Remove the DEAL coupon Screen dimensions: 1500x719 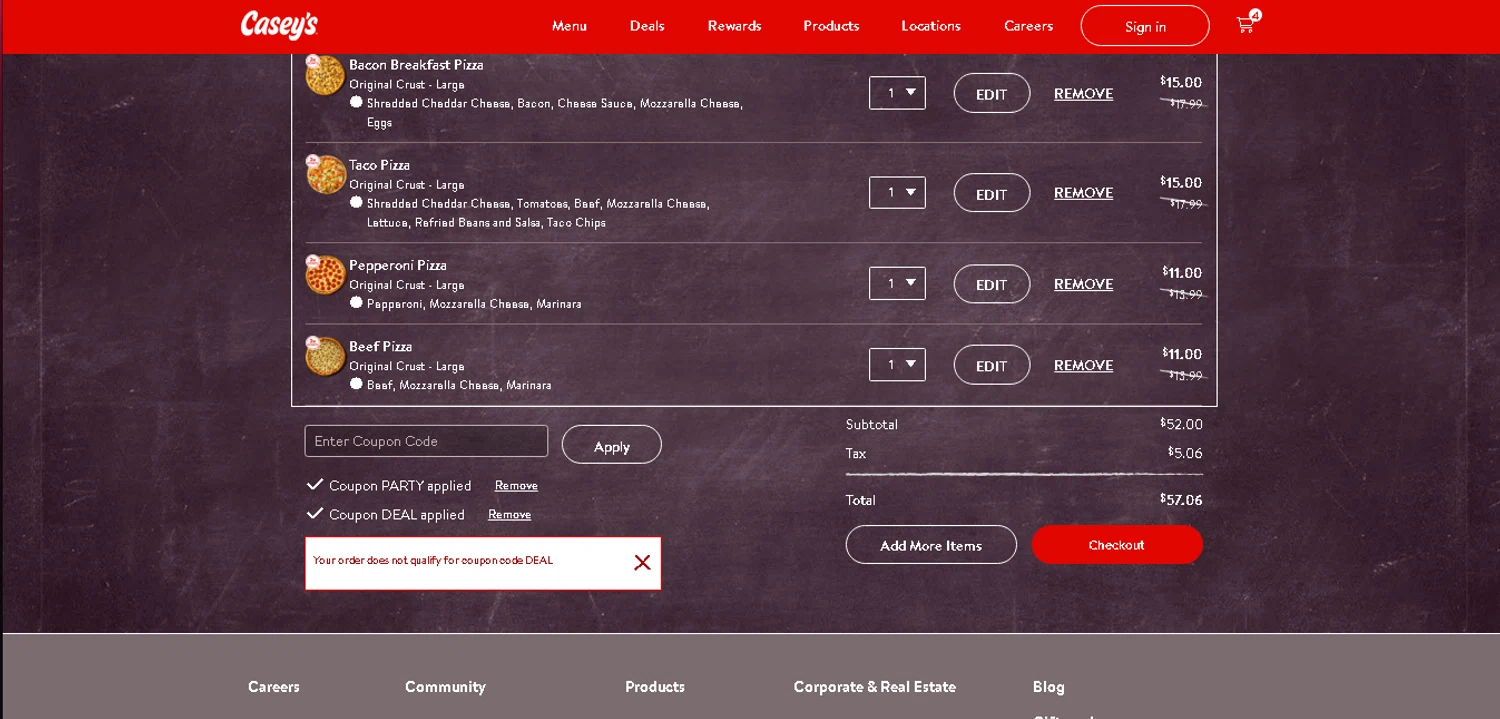[x=509, y=514]
